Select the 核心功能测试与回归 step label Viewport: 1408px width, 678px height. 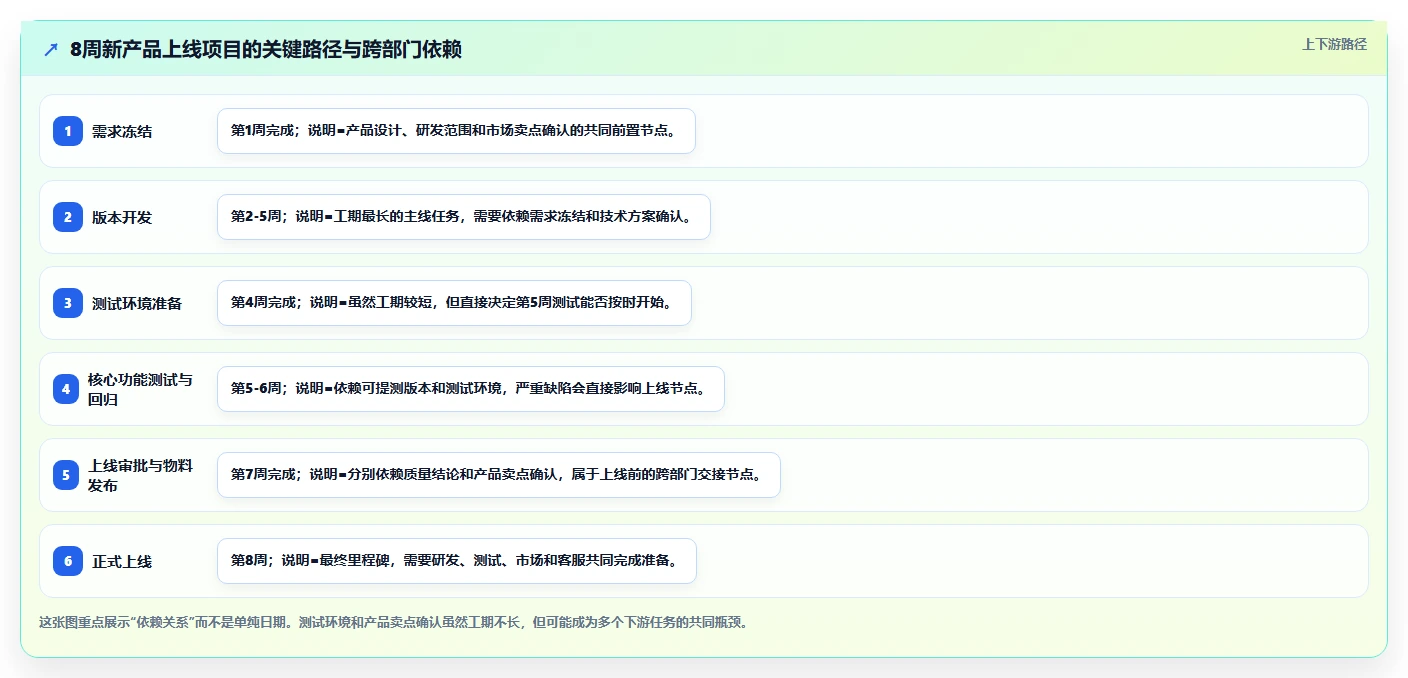(x=140, y=389)
